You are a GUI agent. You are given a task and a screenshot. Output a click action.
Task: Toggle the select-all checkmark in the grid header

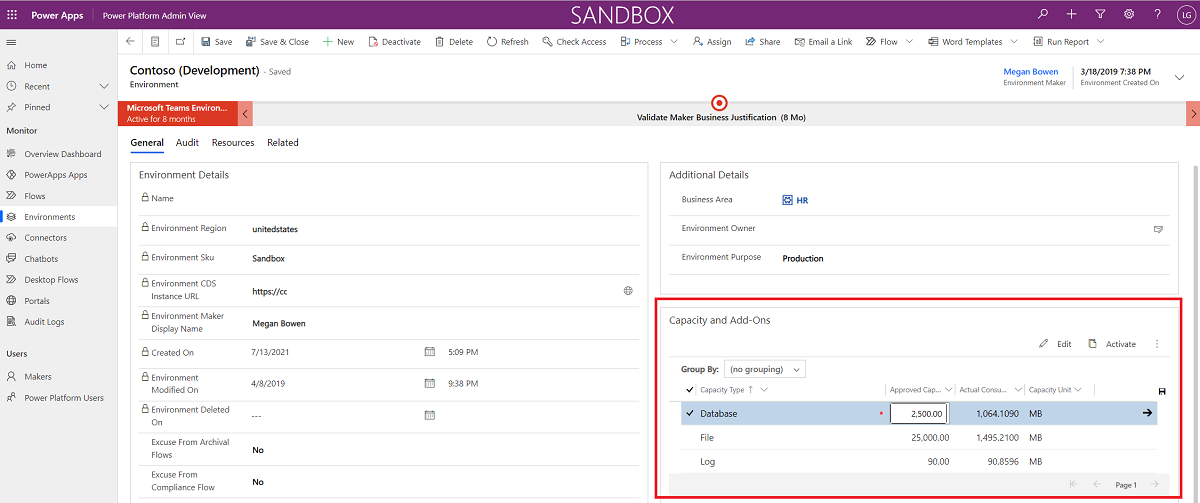point(689,390)
